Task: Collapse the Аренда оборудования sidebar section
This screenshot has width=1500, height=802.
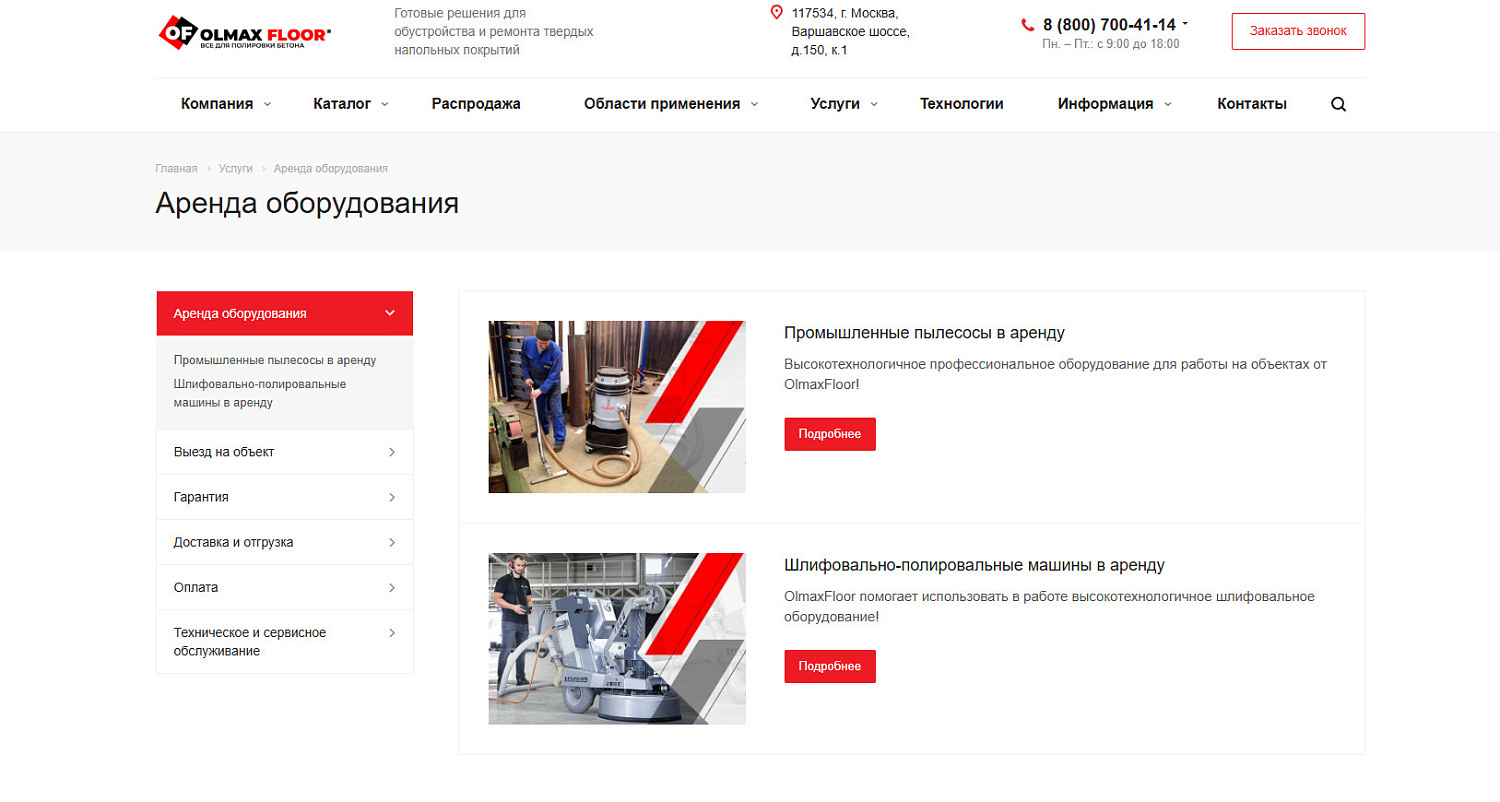Action: point(390,313)
